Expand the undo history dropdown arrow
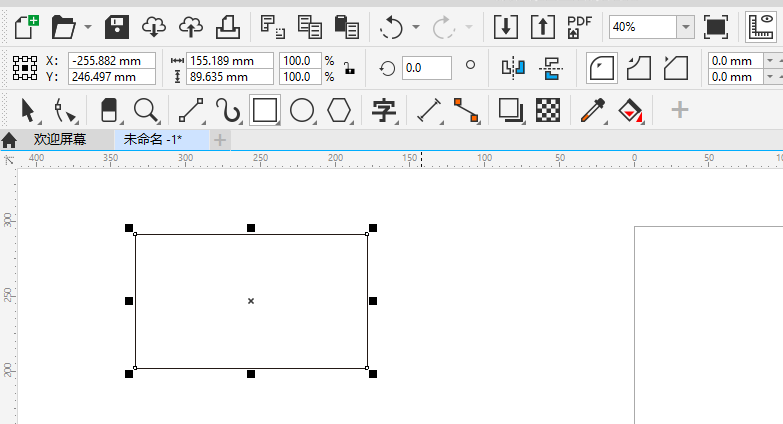The height and width of the screenshot is (424, 783). click(x=414, y=27)
